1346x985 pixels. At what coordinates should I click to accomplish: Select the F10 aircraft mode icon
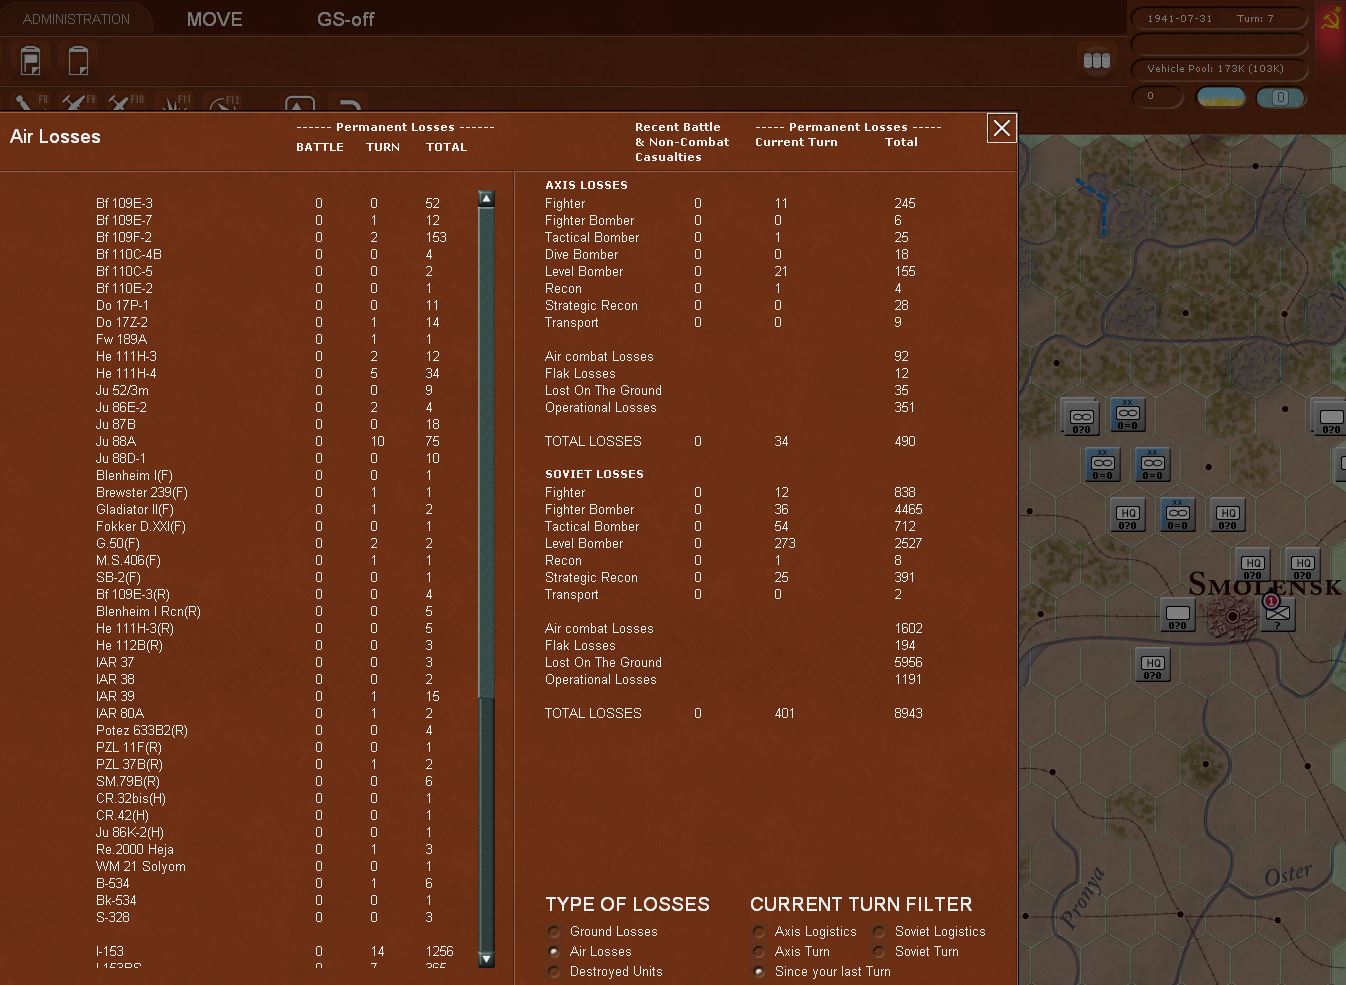pyautogui.click(x=126, y=103)
